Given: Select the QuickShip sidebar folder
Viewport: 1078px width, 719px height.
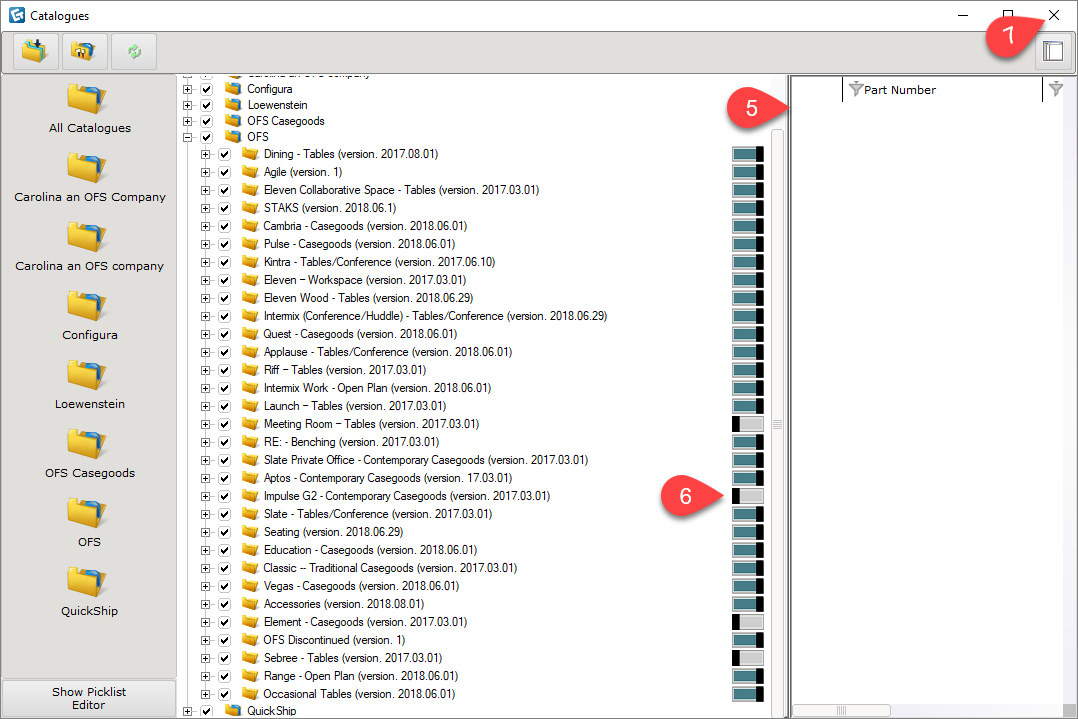Looking at the screenshot, I should [x=89, y=592].
